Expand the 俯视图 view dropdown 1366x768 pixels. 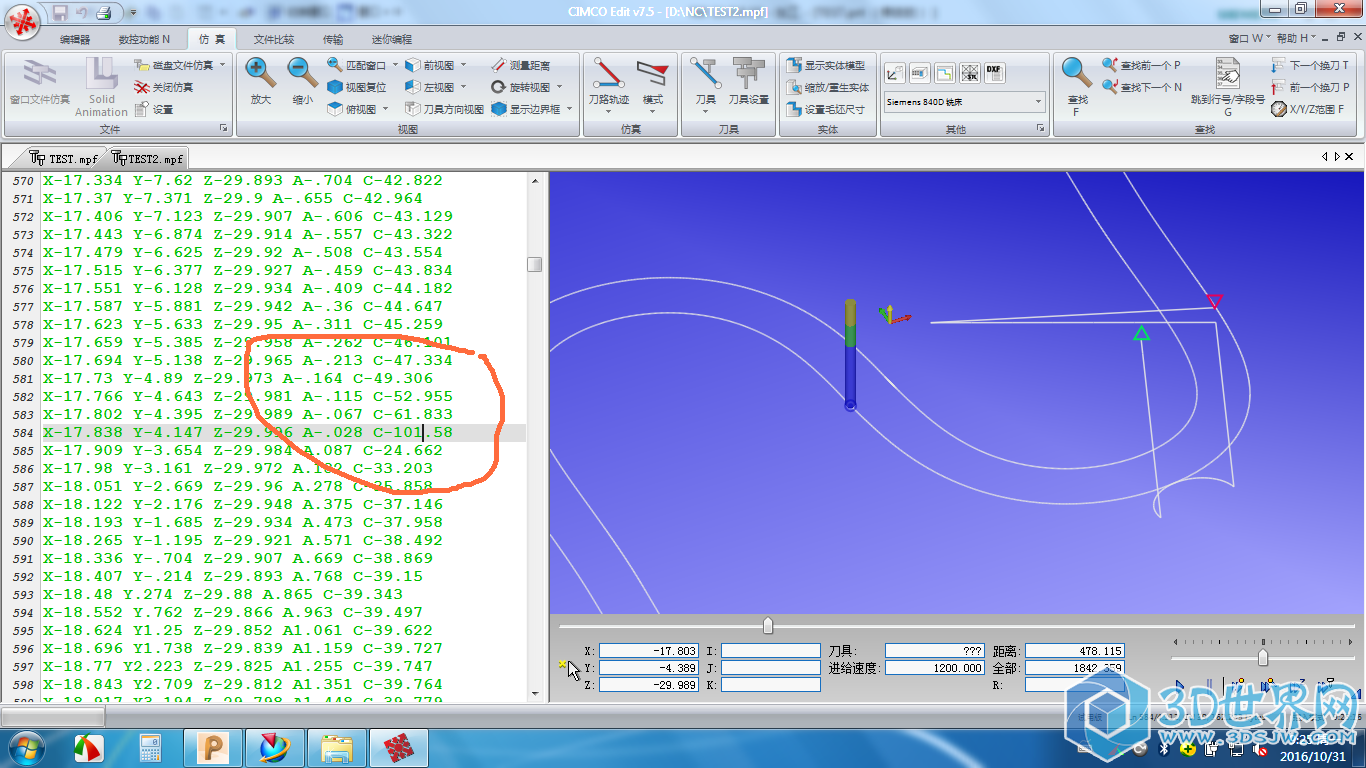385,109
